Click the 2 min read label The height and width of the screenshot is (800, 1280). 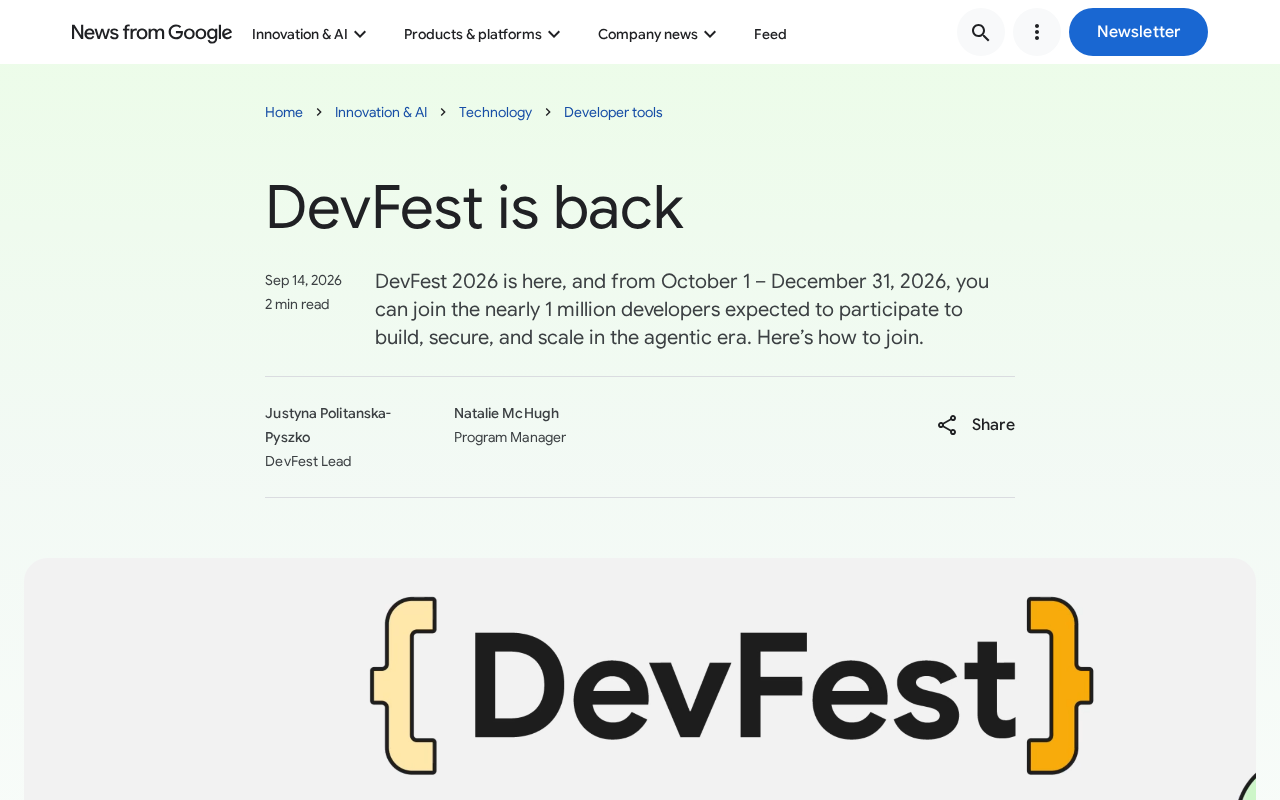(297, 304)
